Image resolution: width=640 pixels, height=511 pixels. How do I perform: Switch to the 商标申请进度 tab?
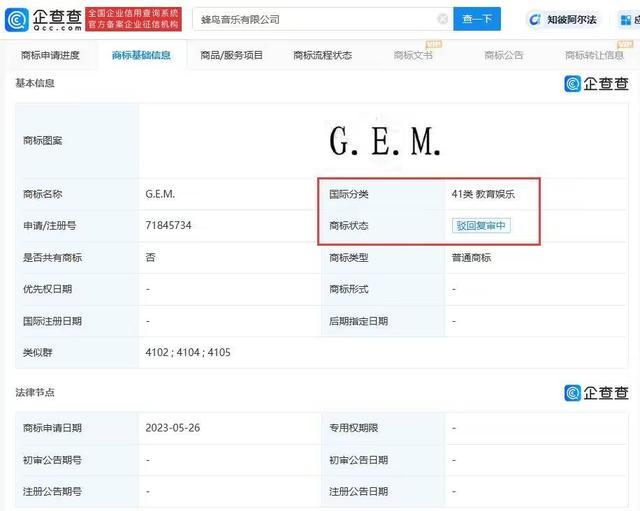pyautogui.click(x=50, y=56)
